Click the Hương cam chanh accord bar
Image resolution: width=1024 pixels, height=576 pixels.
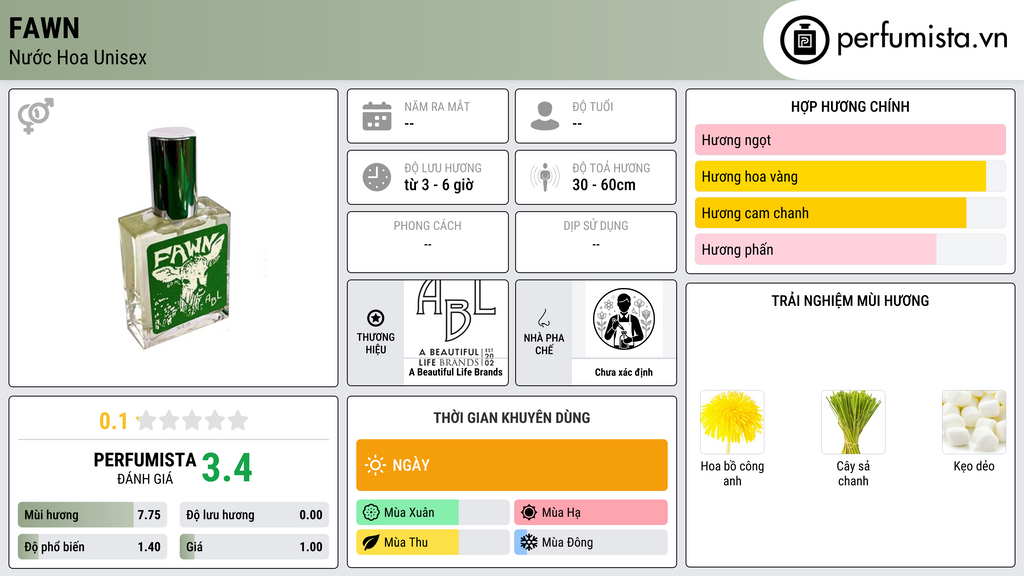tap(850, 213)
